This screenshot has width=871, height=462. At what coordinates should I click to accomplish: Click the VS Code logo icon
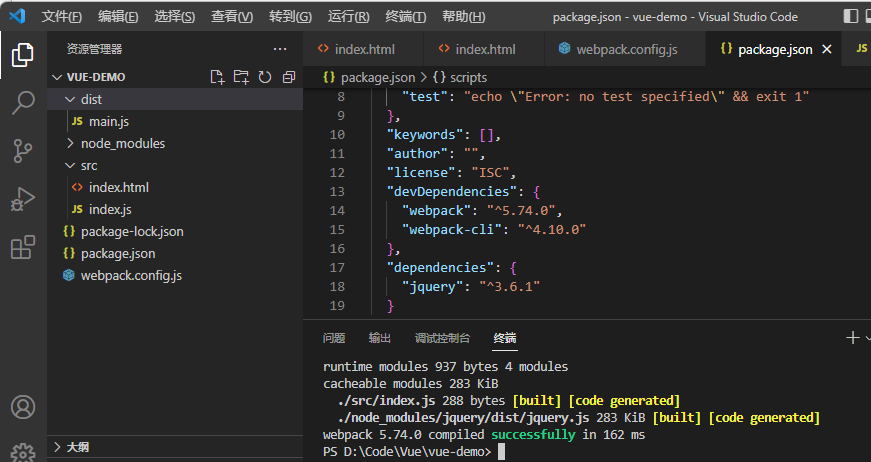tap(17, 16)
